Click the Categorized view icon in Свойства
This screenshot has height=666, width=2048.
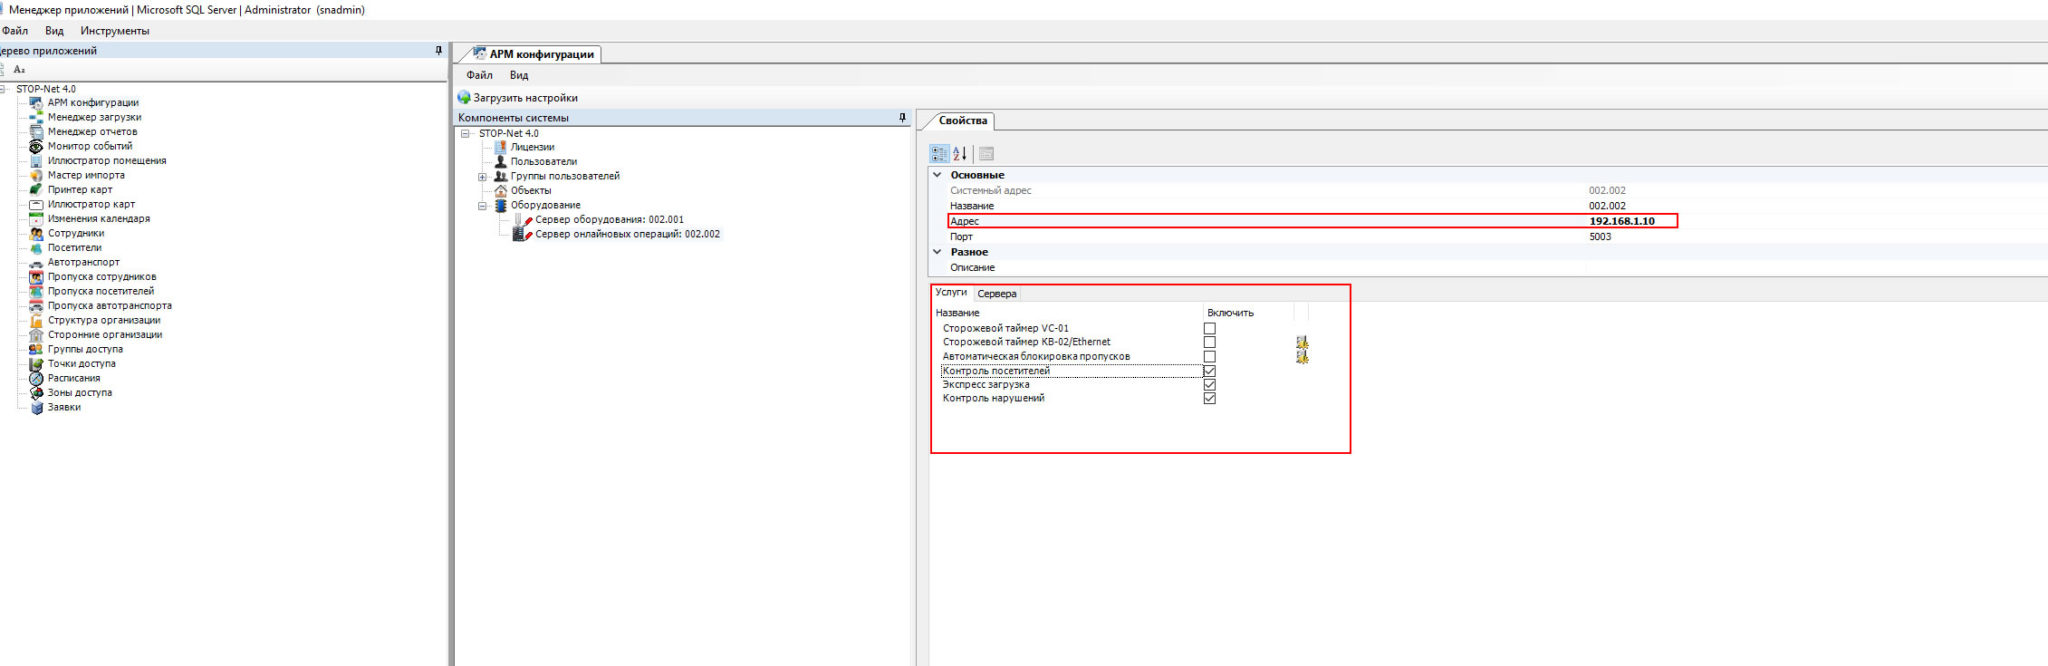click(x=939, y=154)
